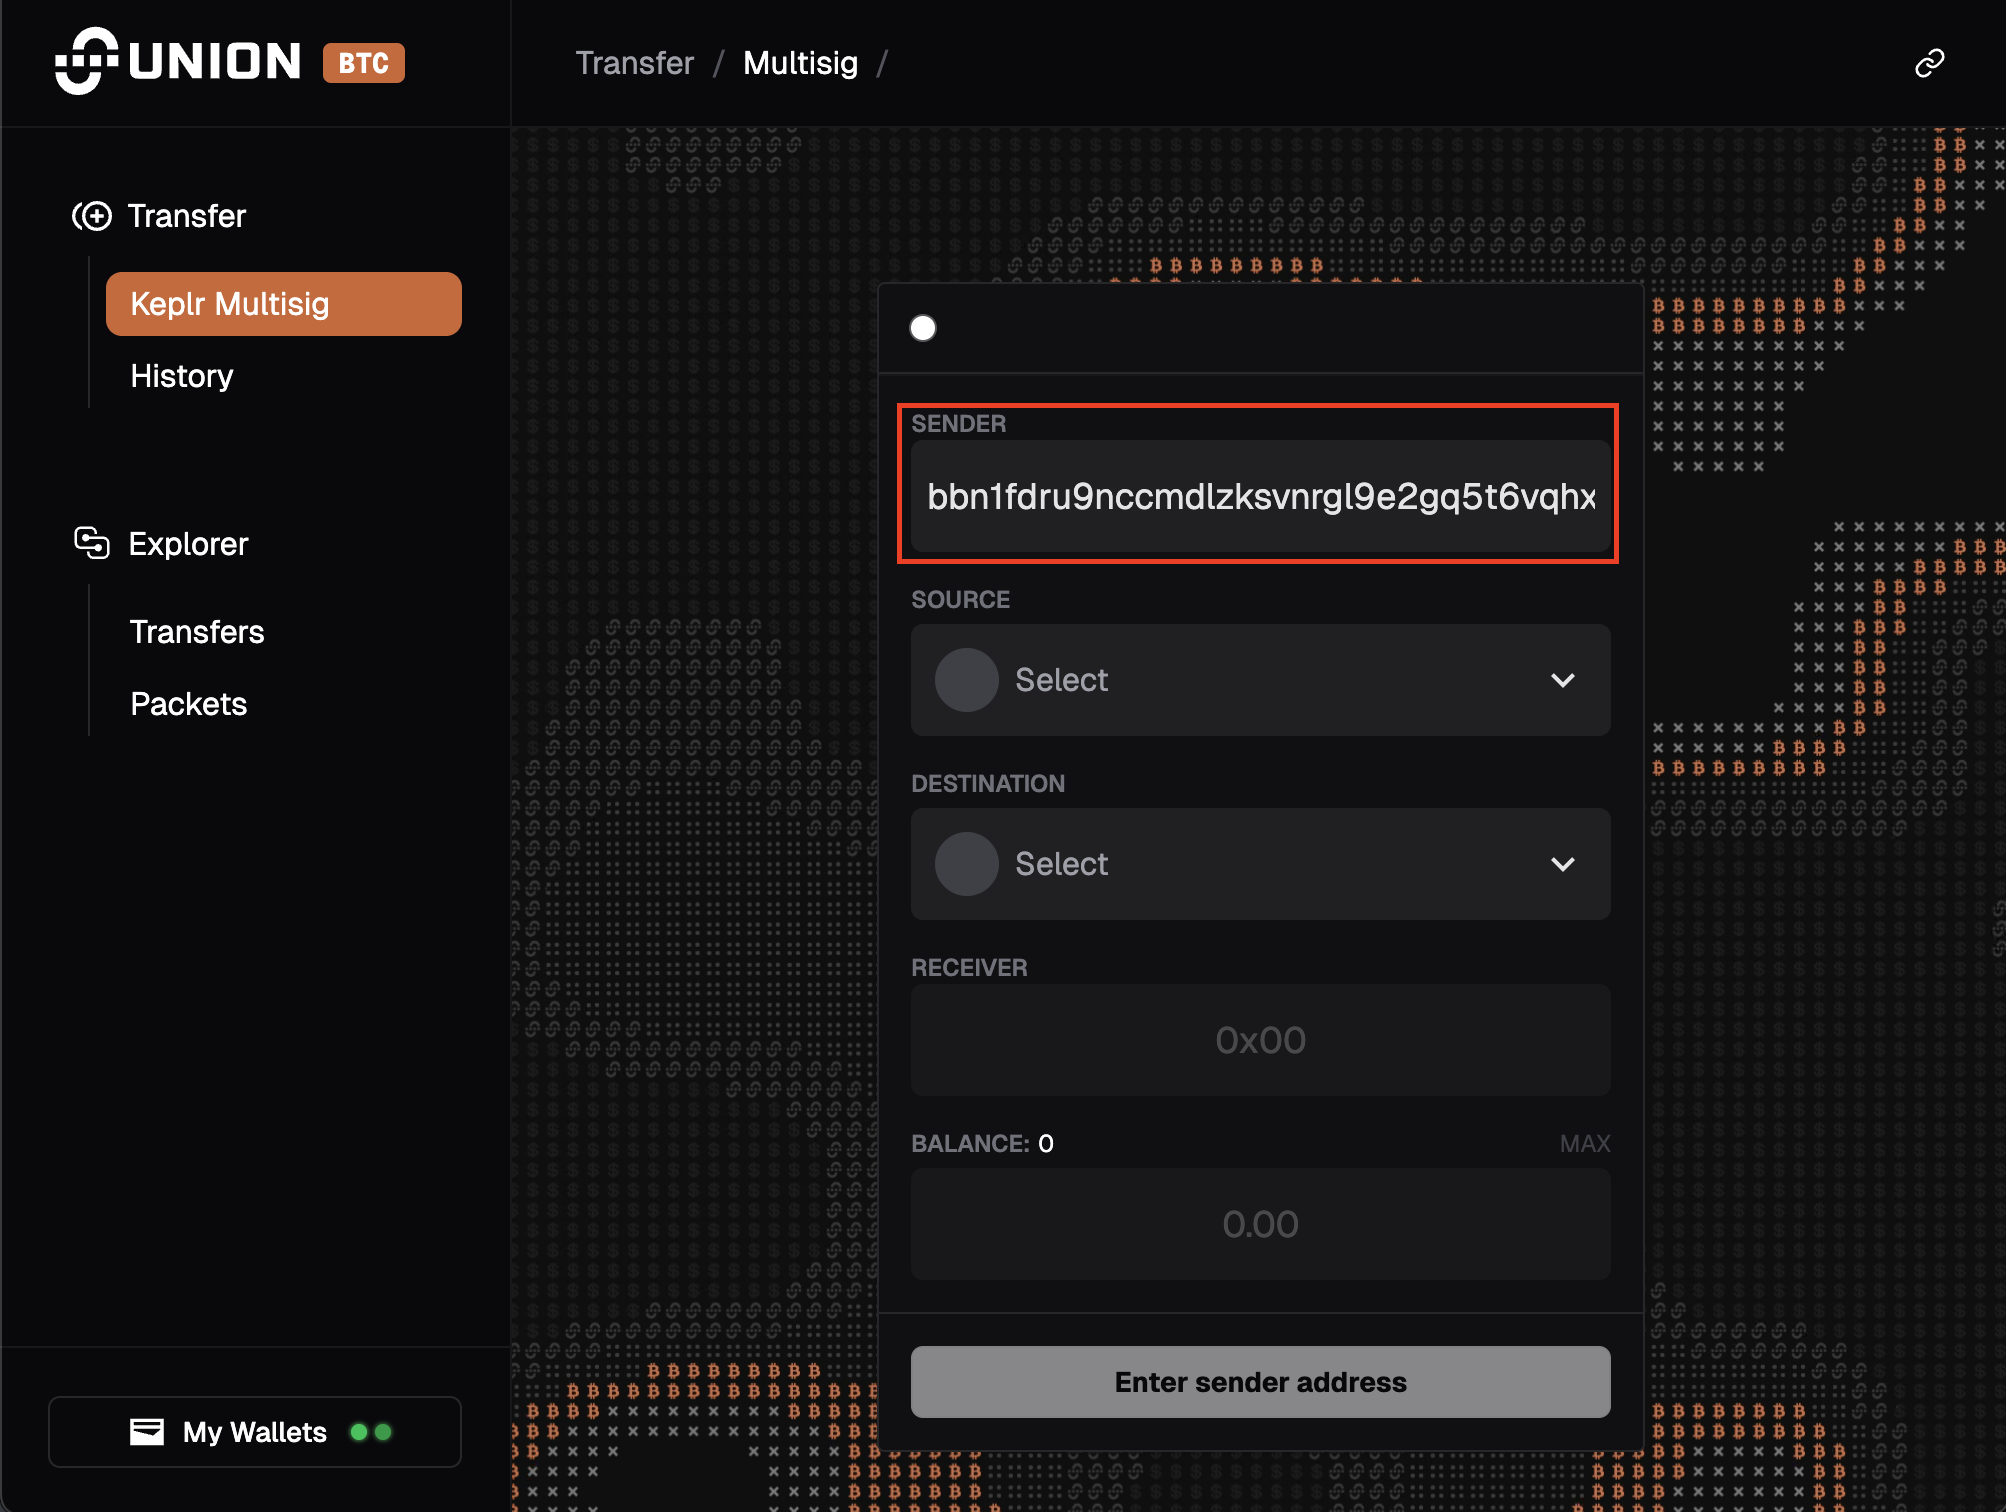Image resolution: width=2006 pixels, height=1512 pixels.
Task: Expand the Destination selector via its chevron
Action: (x=1563, y=864)
